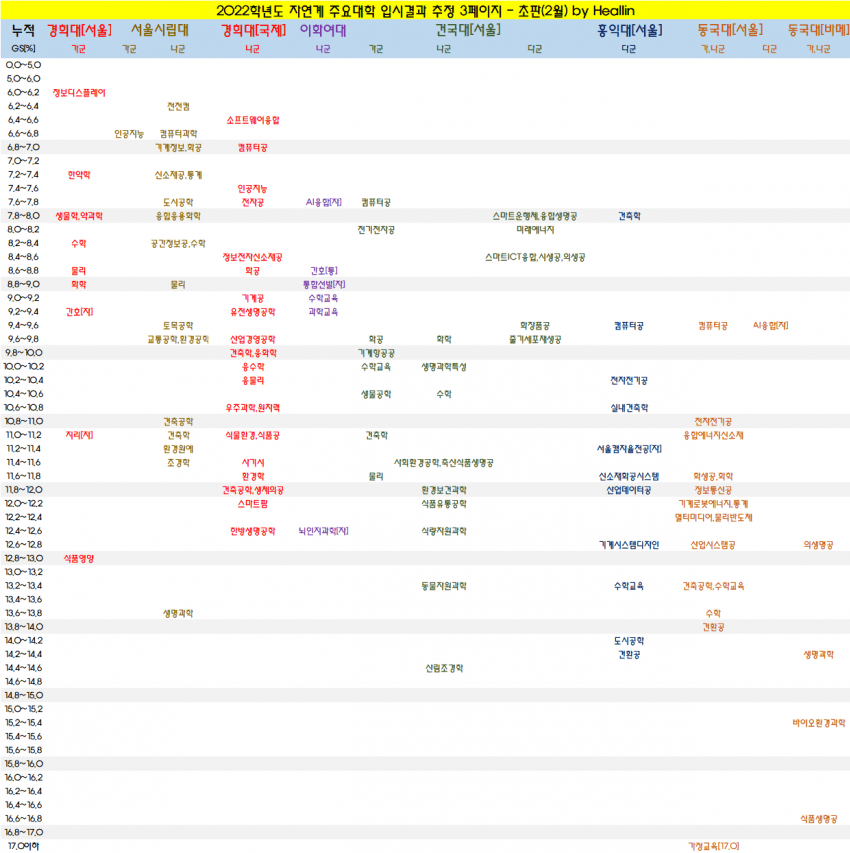This screenshot has width=850, height=853.
Task: Click the 식품영양 cell
Action: tap(79, 558)
